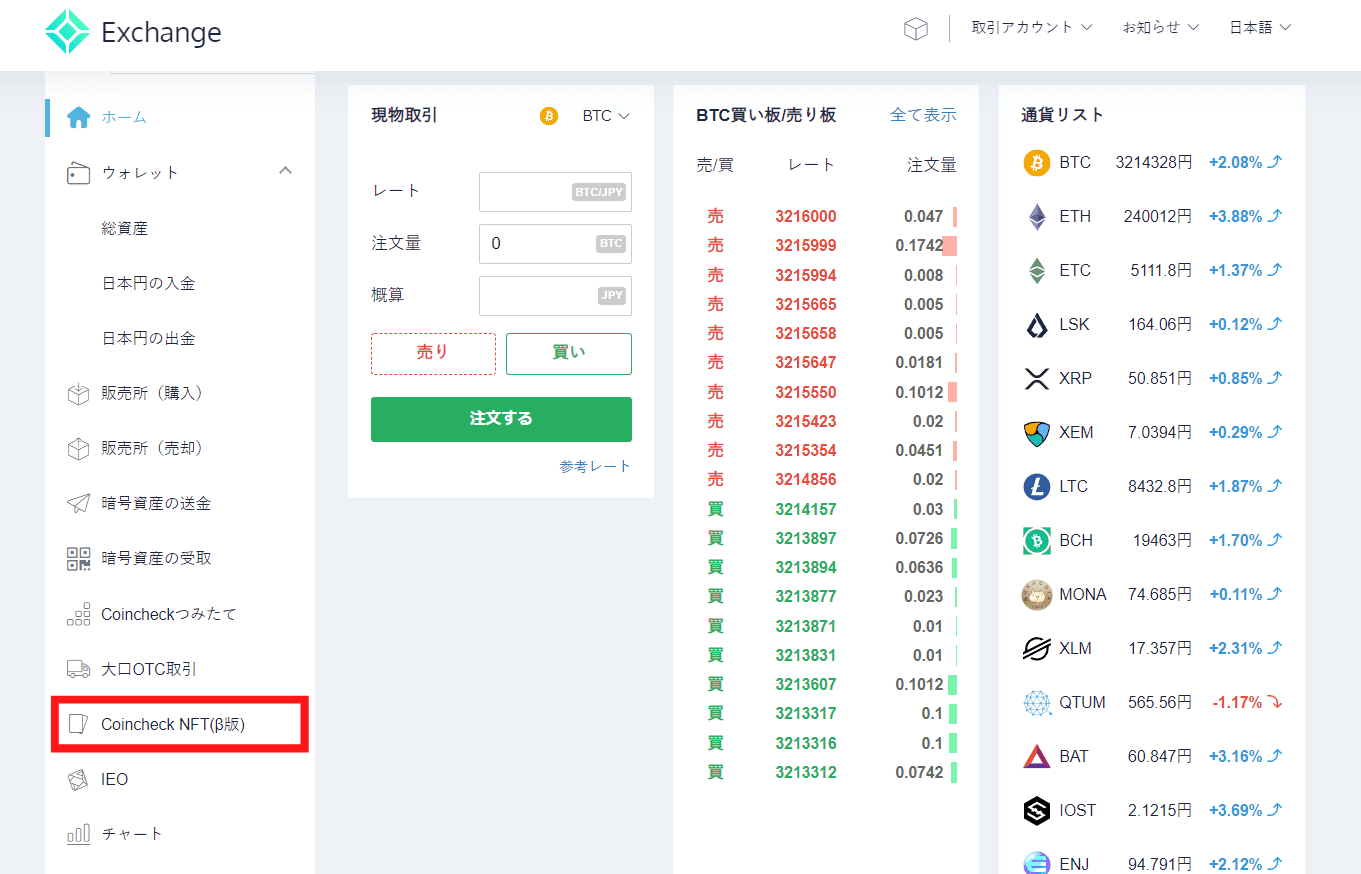Screen dimensions: 1361x874
Task: Open the 参考レート link
Action: [595, 466]
